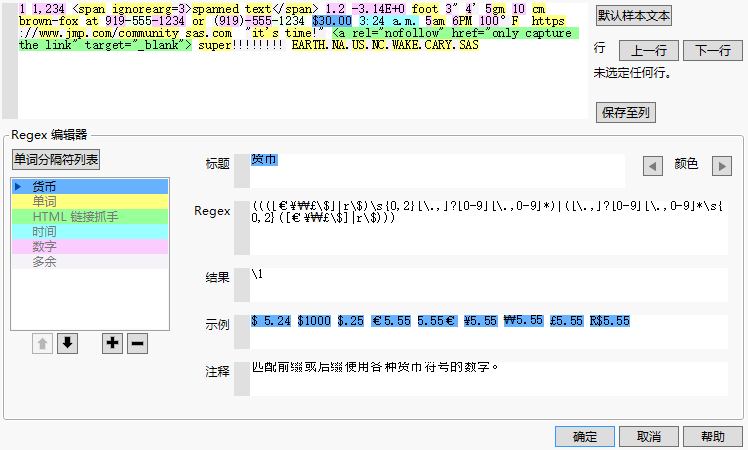748x450 pixels.
Task: Select next color with right arrow
Action: (722, 166)
